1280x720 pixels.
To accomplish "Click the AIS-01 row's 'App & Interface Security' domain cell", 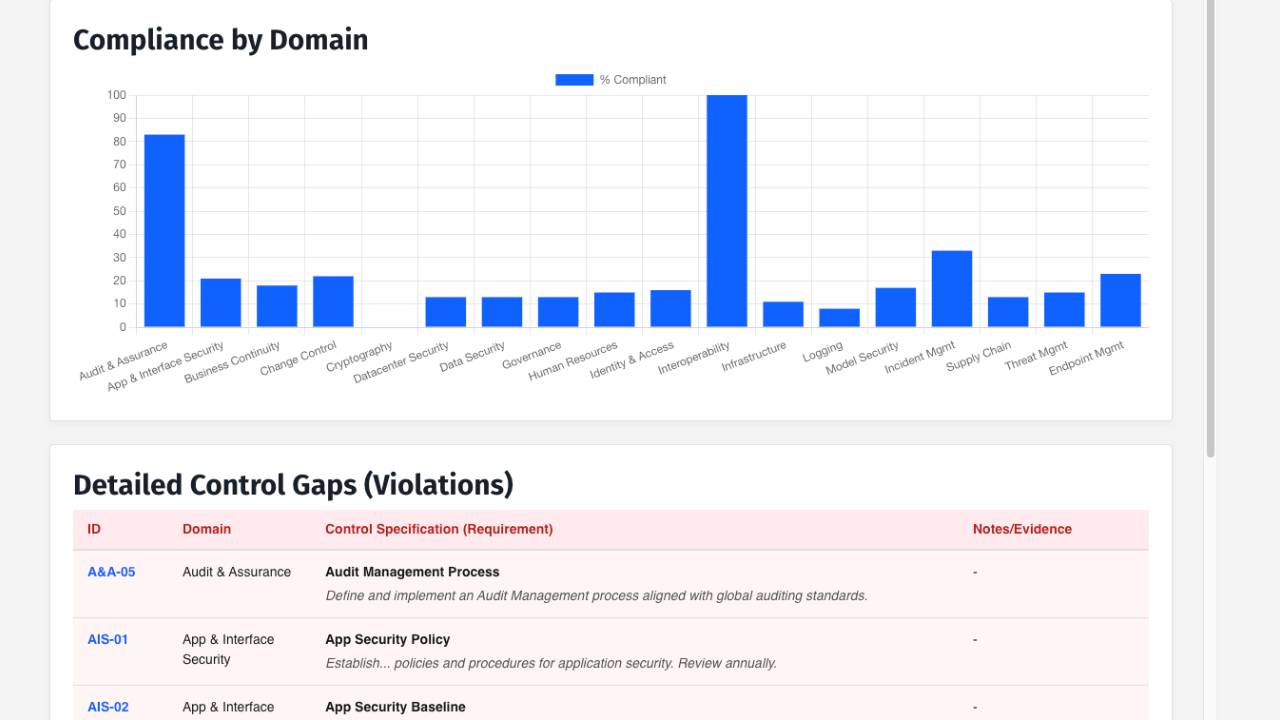I will coord(228,649).
